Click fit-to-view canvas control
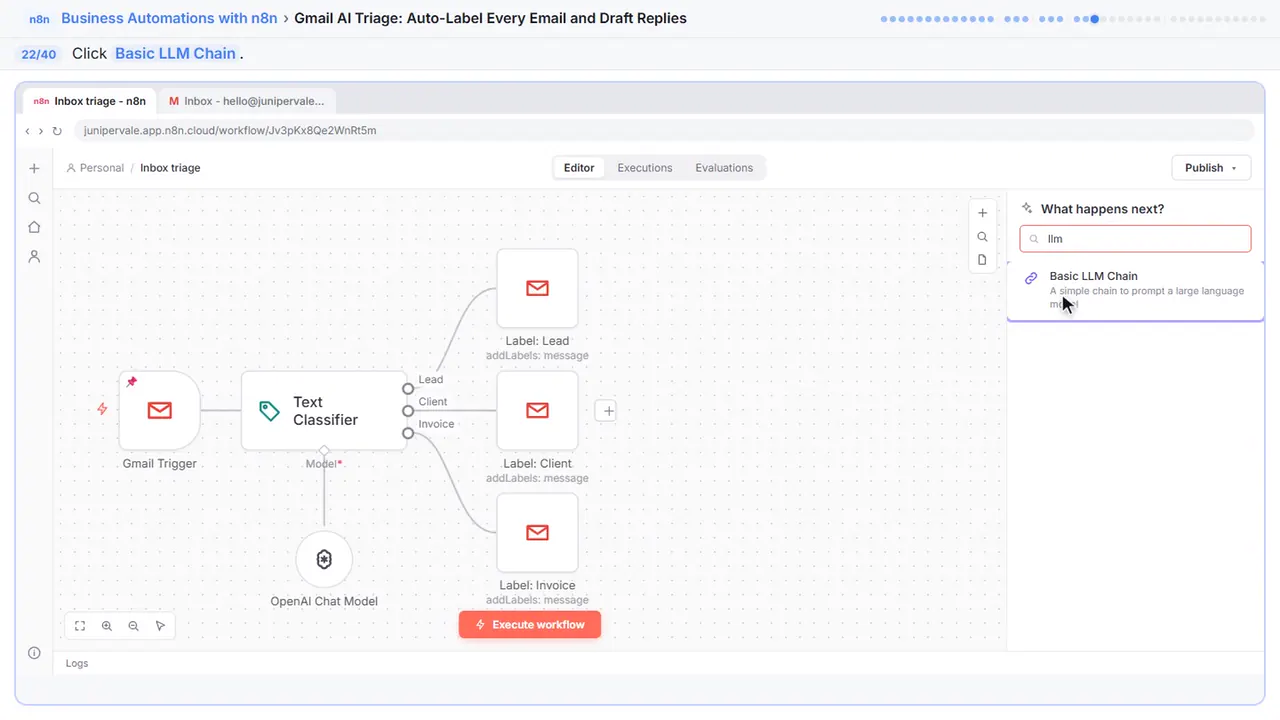Viewport: 1280px width, 720px height. [80, 626]
